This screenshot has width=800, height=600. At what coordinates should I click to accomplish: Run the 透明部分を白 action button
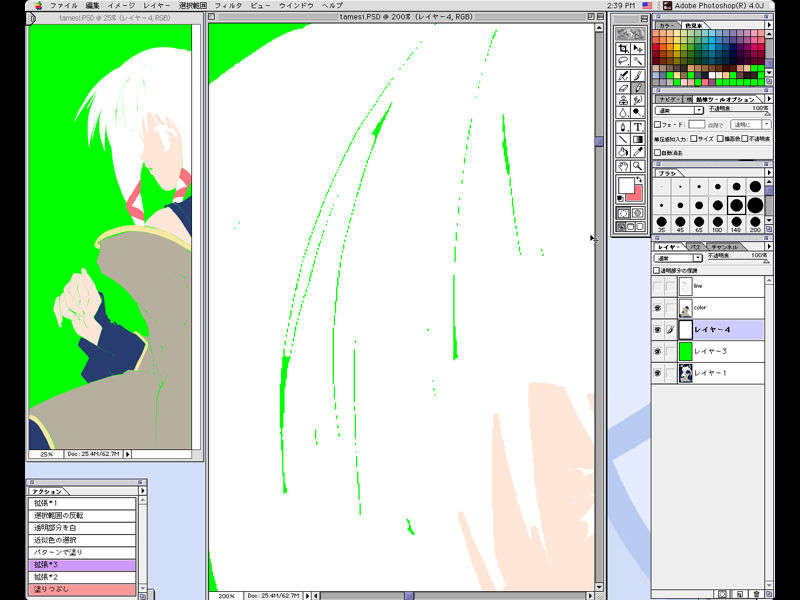pyautogui.click(x=82, y=528)
